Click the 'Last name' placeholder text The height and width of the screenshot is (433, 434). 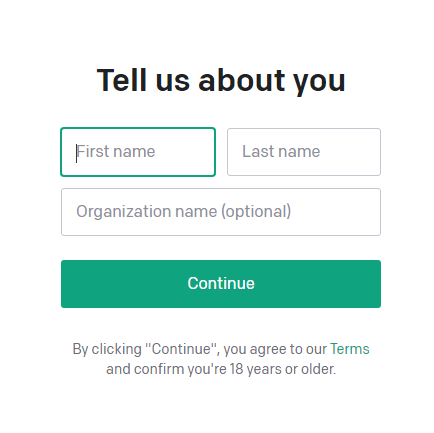click(x=281, y=152)
